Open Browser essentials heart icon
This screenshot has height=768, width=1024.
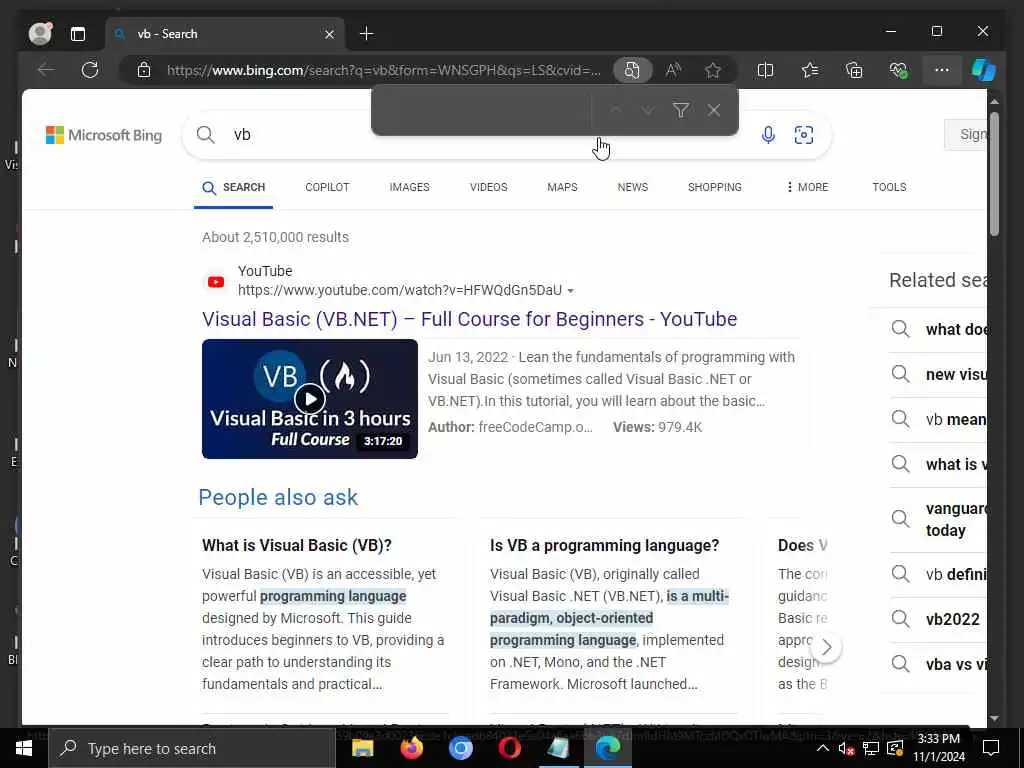[899, 70]
